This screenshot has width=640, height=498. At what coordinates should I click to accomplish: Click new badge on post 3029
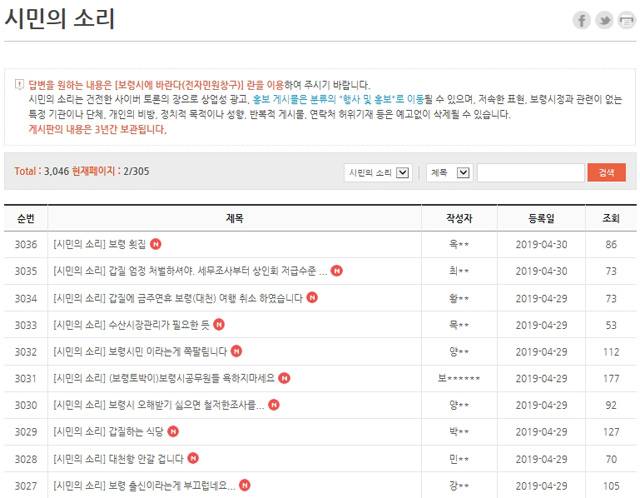pyautogui.click(x=173, y=431)
